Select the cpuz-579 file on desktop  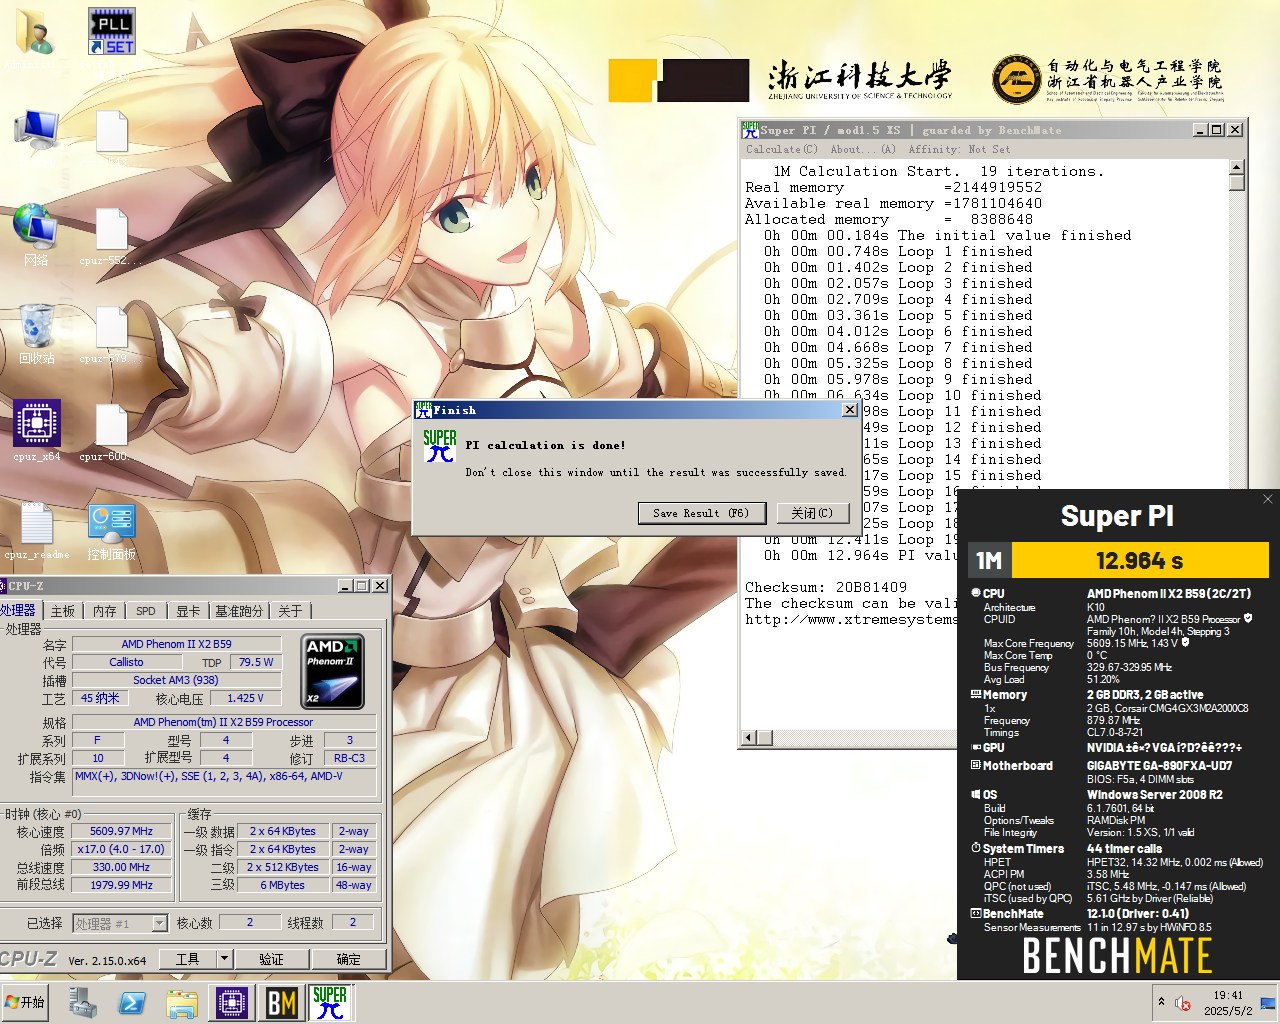tap(111, 334)
